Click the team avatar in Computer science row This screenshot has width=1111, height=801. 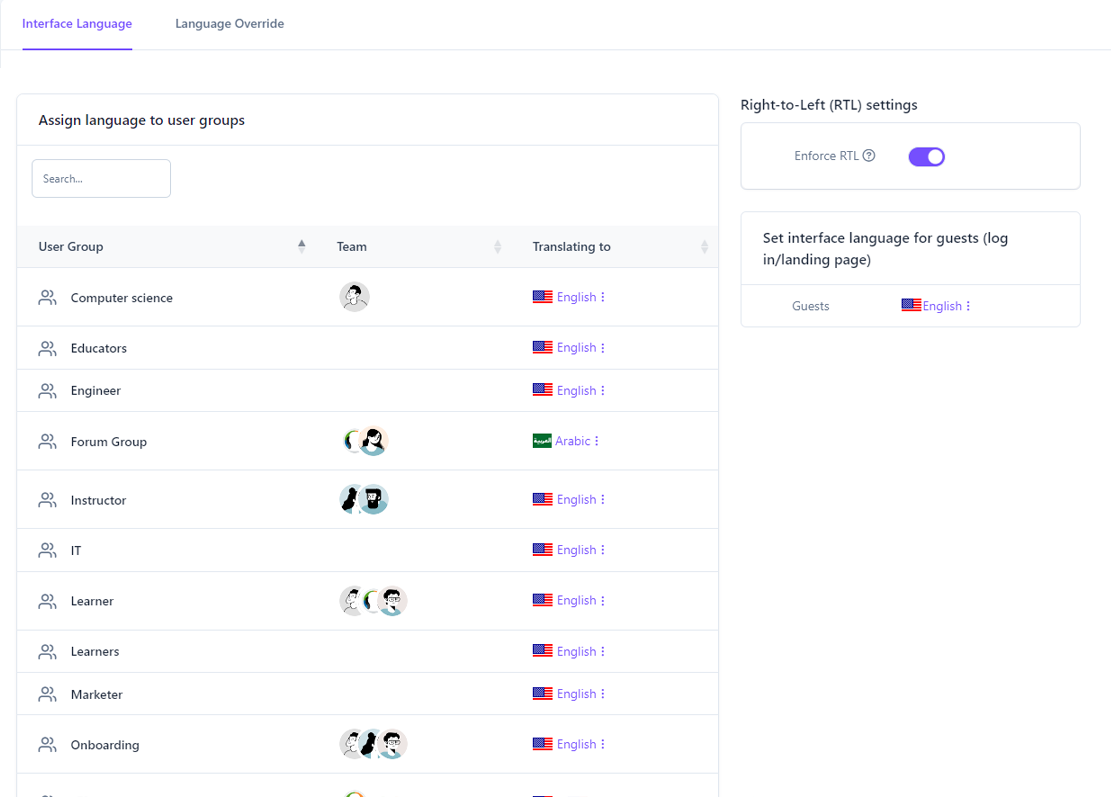coord(354,297)
